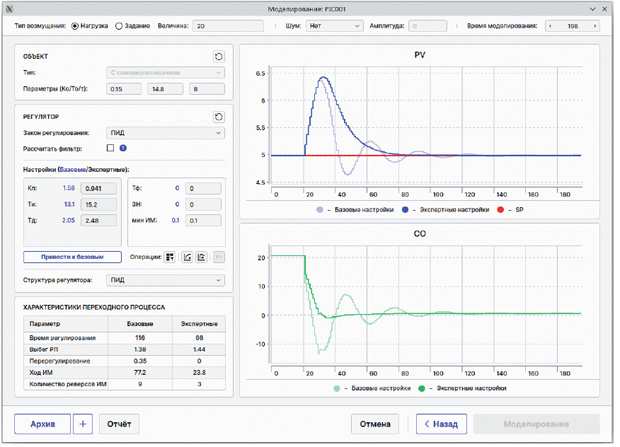Click the plus button beside Архив

click(83, 426)
